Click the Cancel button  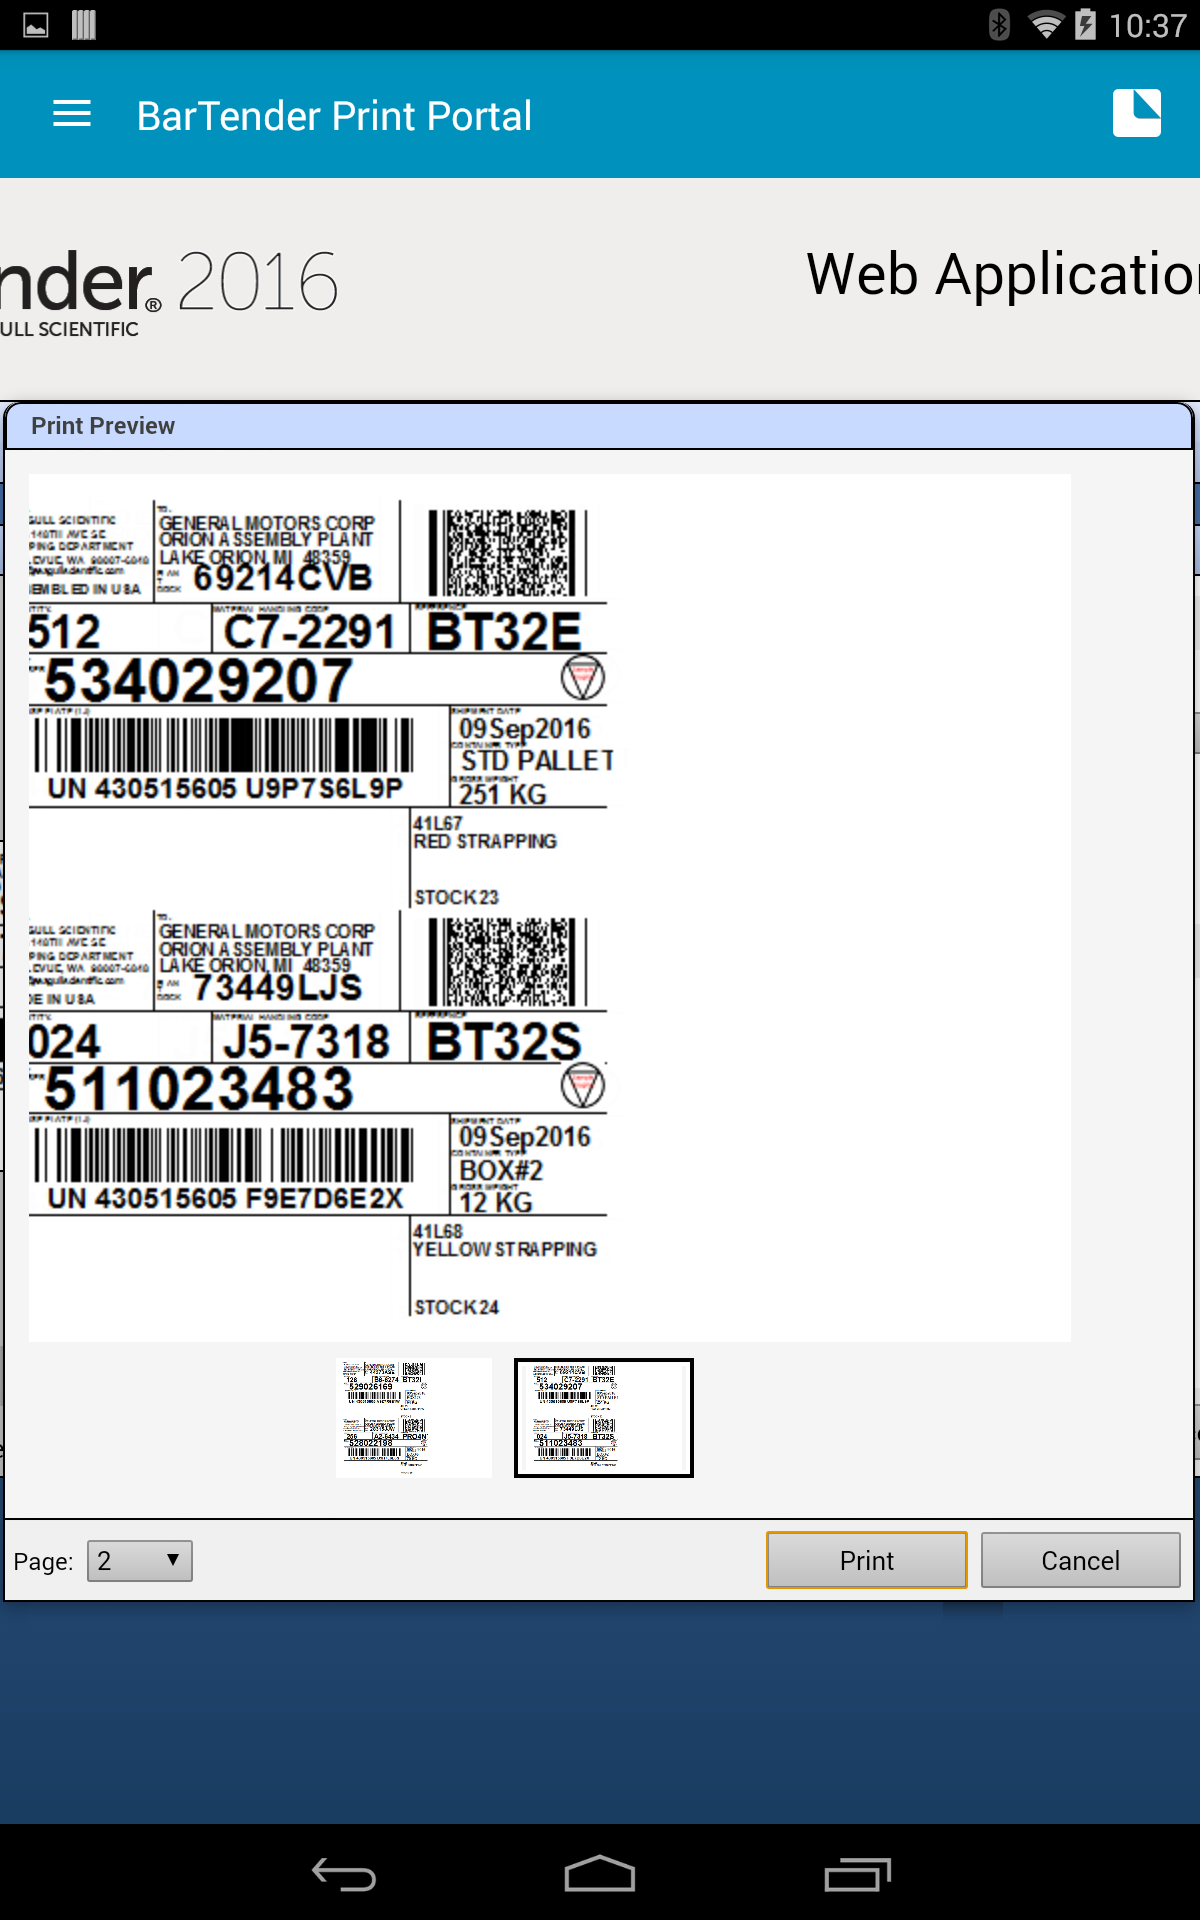tap(1081, 1560)
